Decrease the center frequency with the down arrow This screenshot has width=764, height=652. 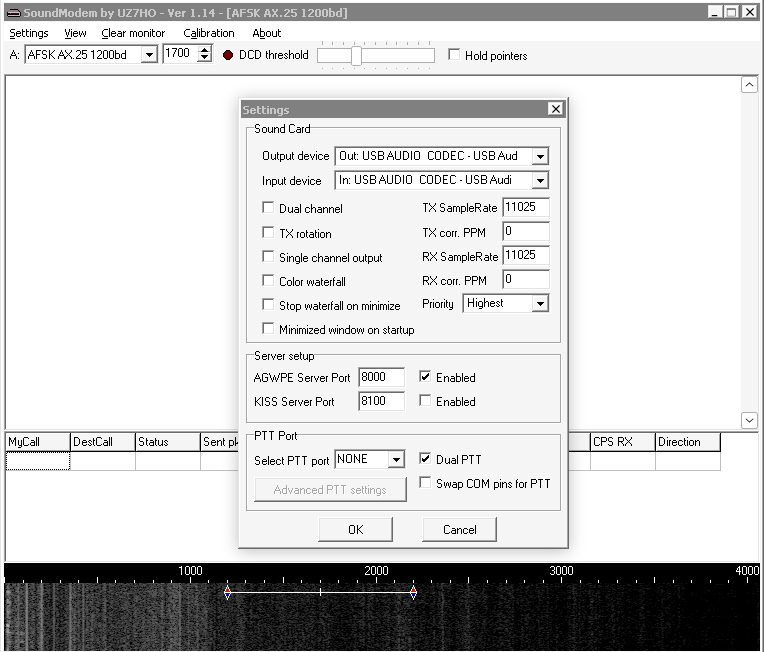click(205, 58)
